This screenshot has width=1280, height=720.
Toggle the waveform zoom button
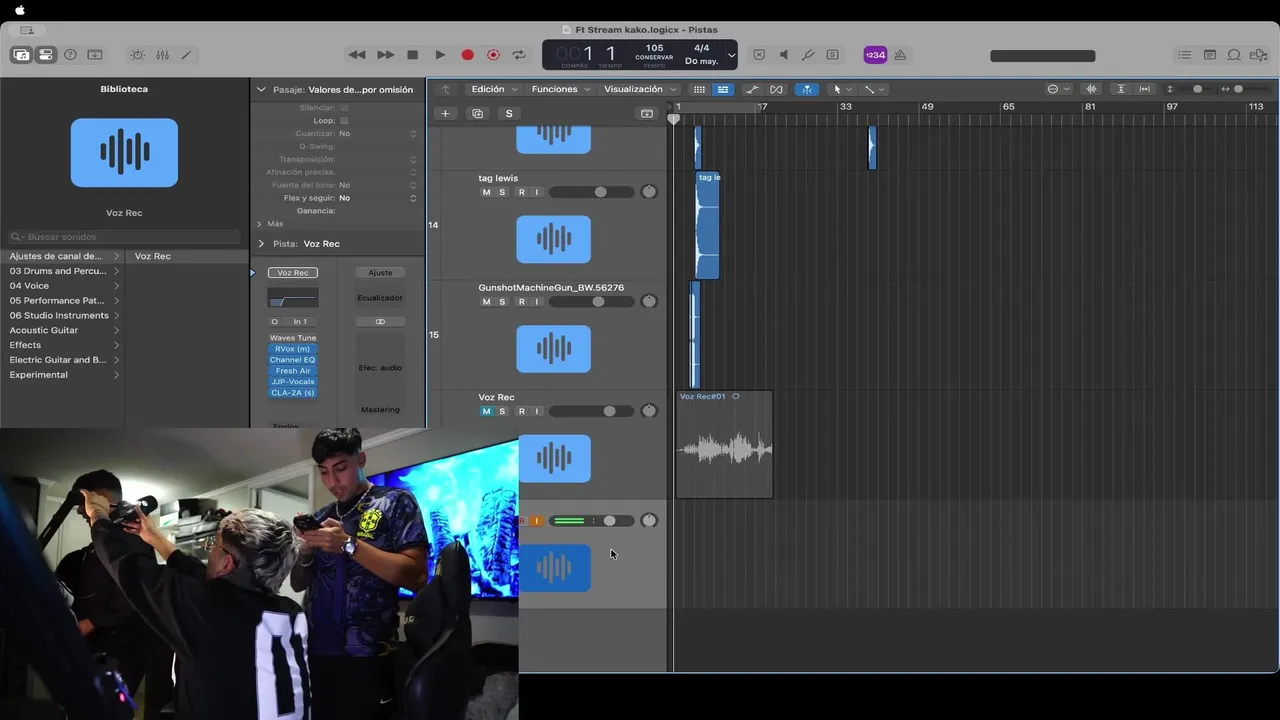pyautogui.click(x=1091, y=89)
